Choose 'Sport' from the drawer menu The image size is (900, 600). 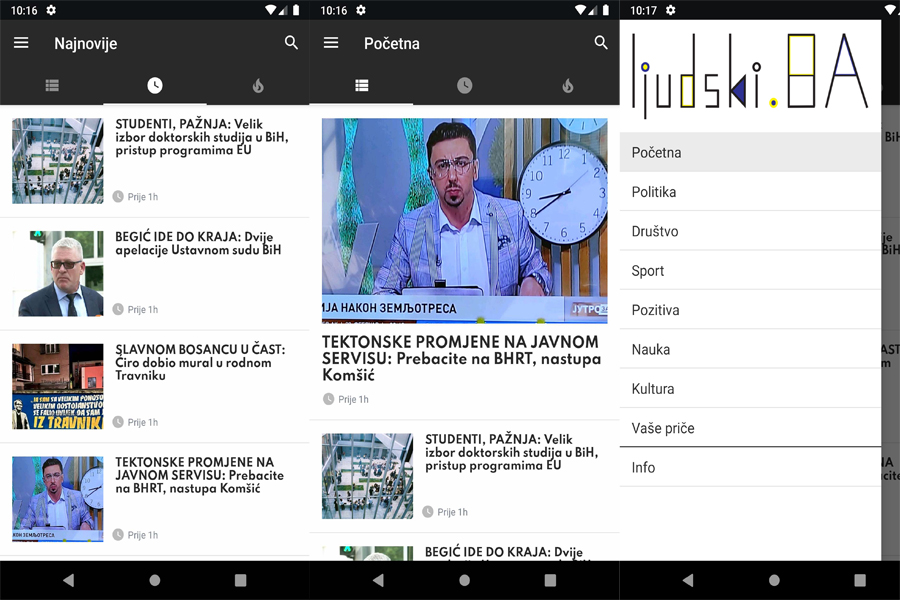750,270
